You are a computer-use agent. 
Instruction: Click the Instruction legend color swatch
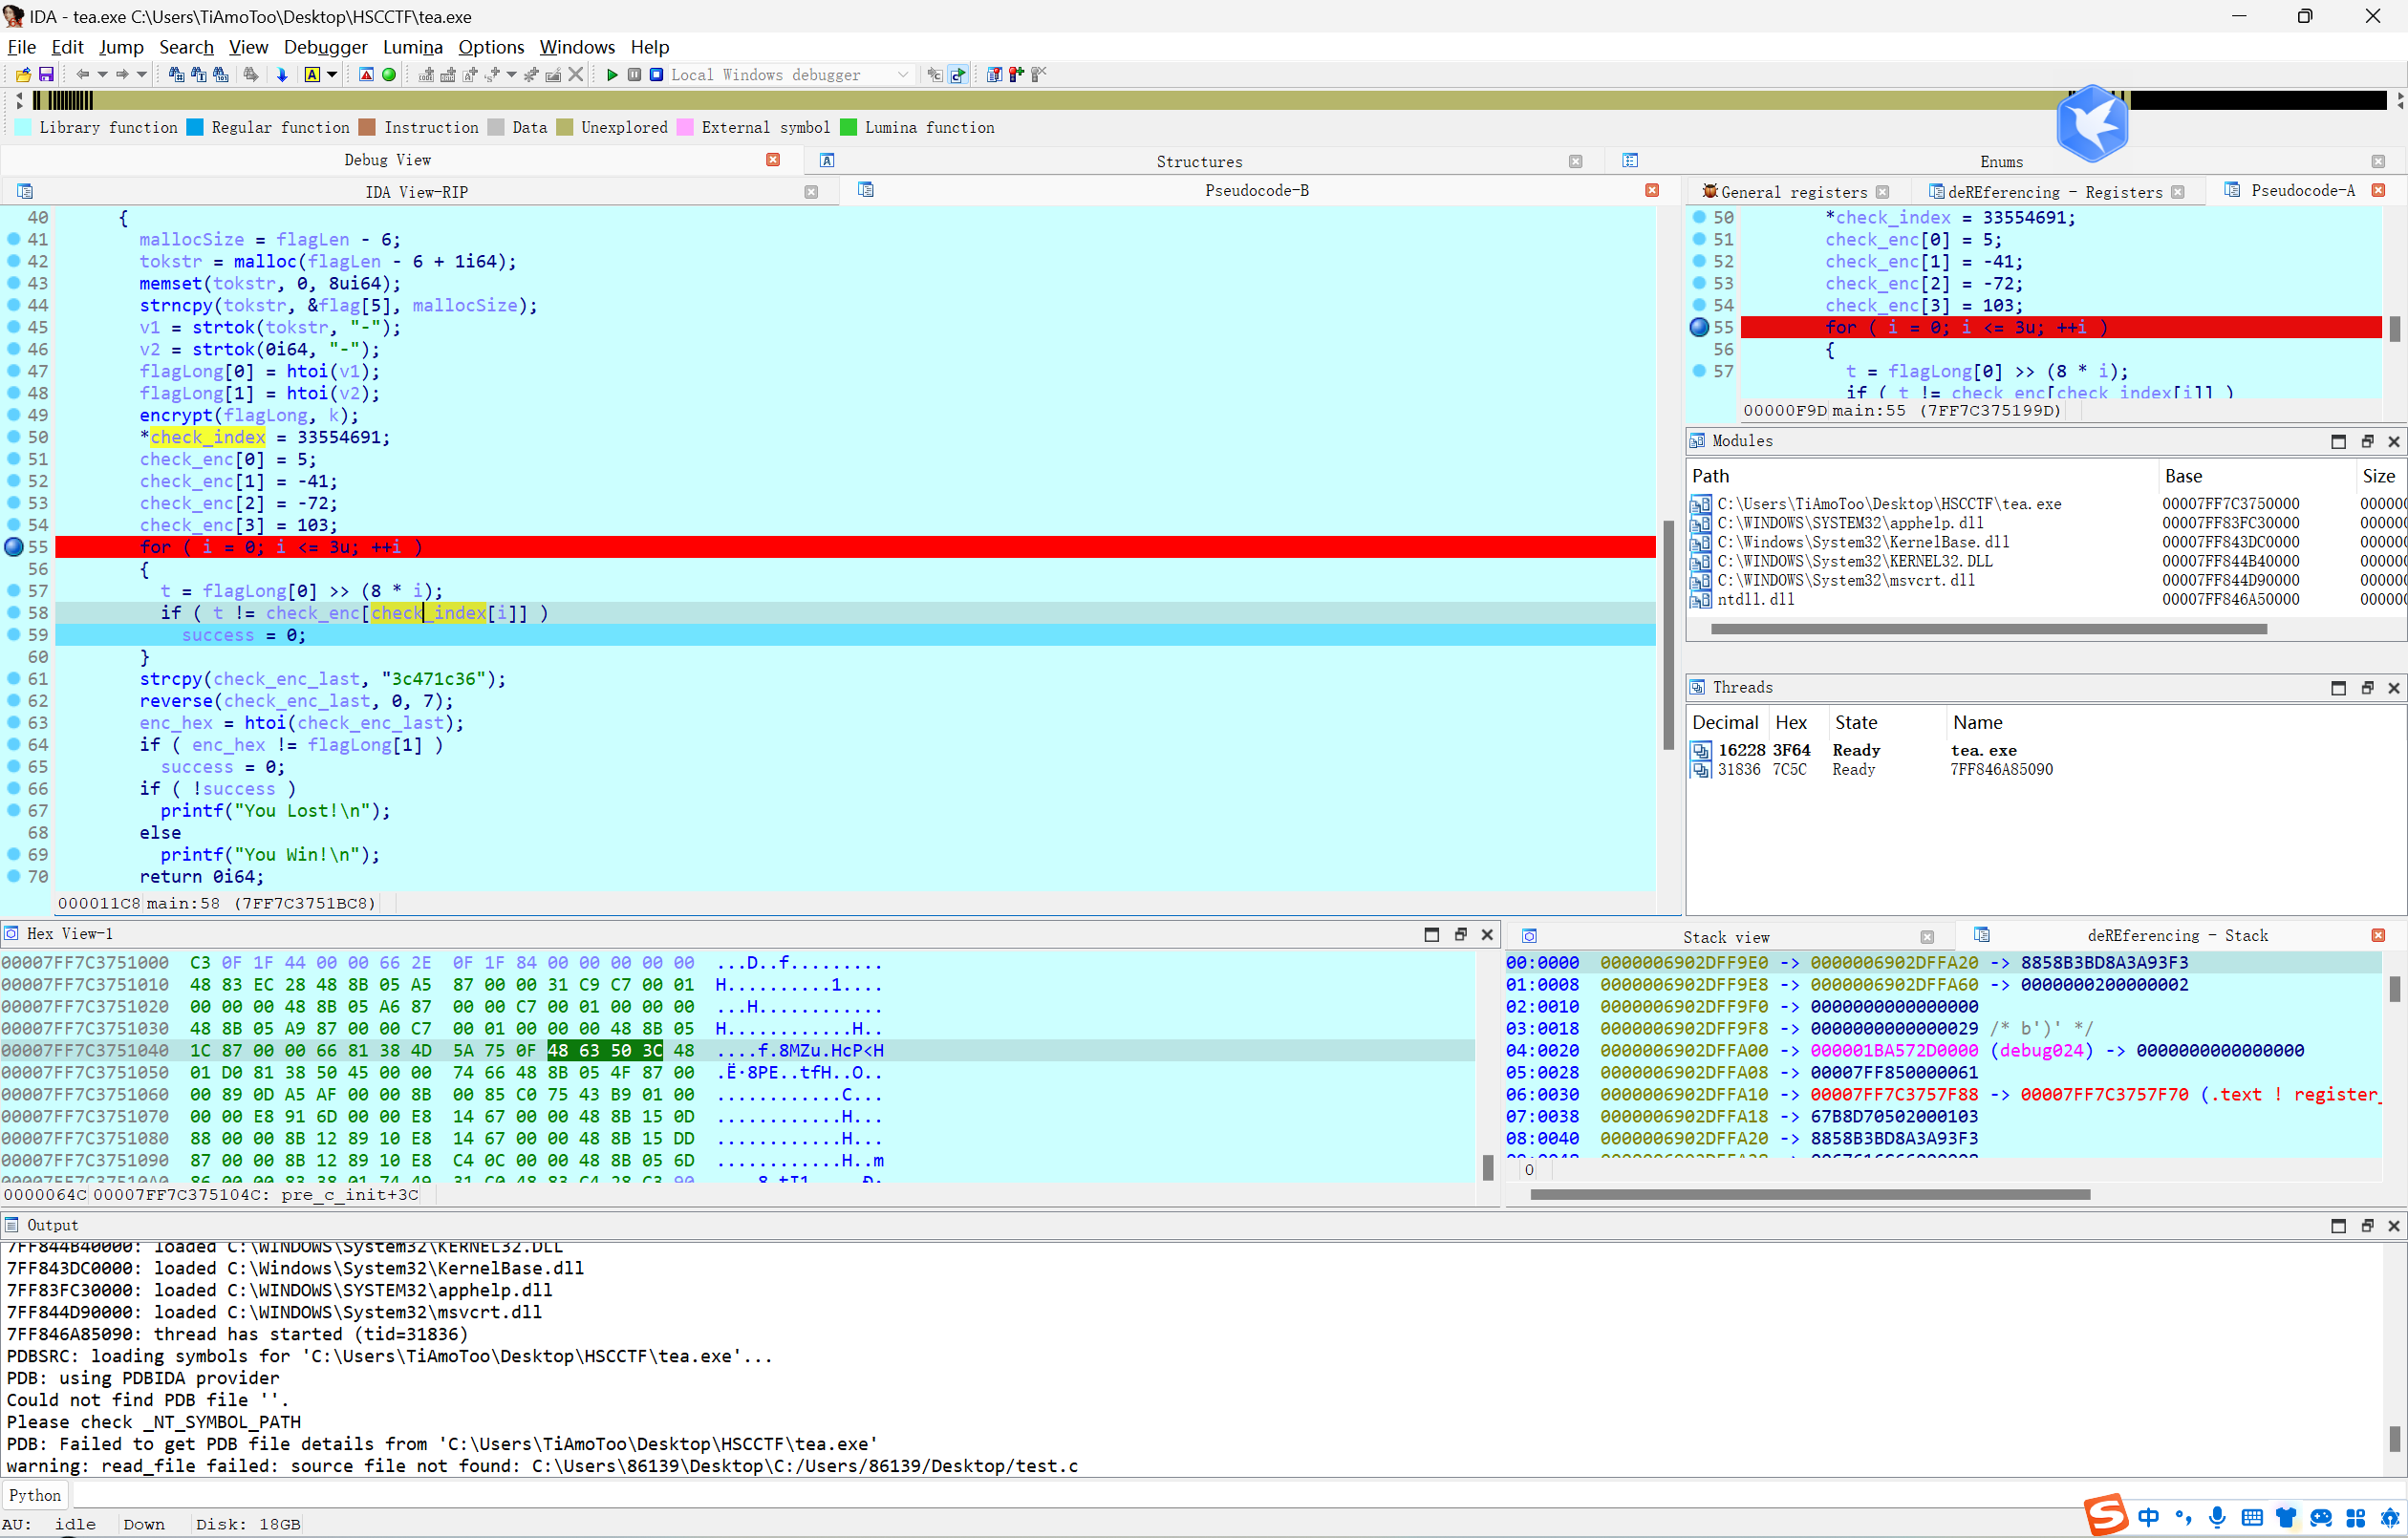367,127
